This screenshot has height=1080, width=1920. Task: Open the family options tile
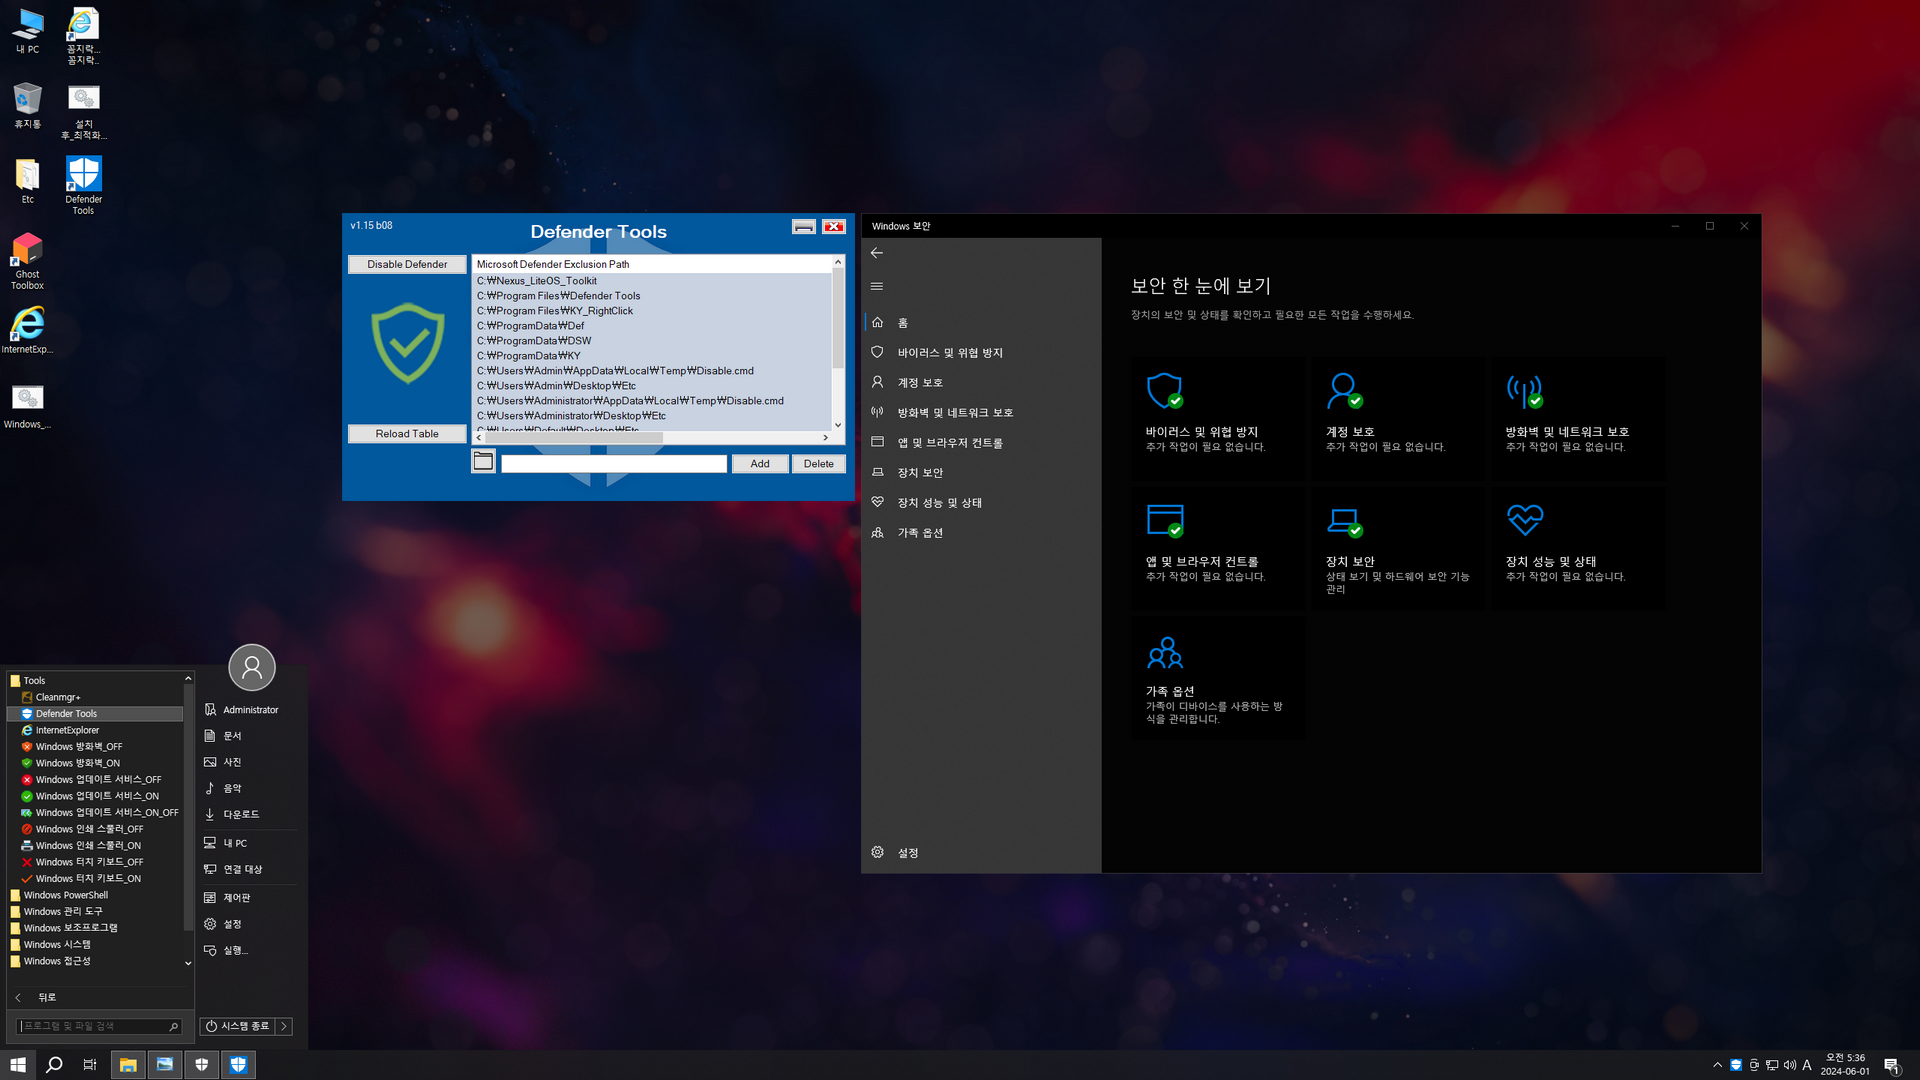[1218, 678]
